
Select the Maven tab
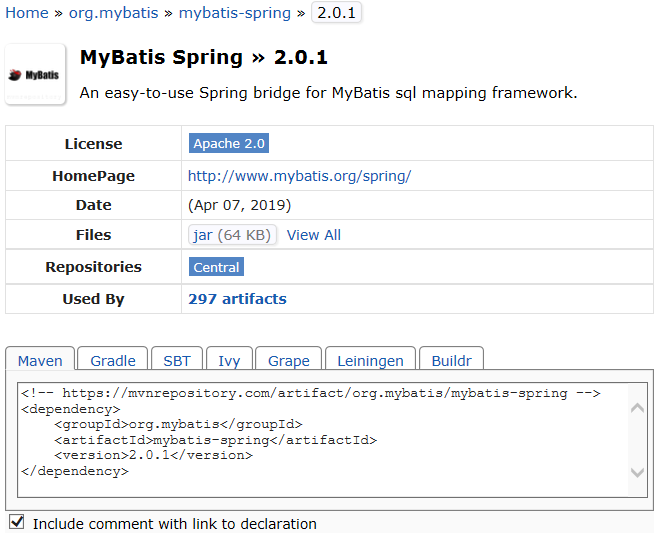(x=40, y=360)
